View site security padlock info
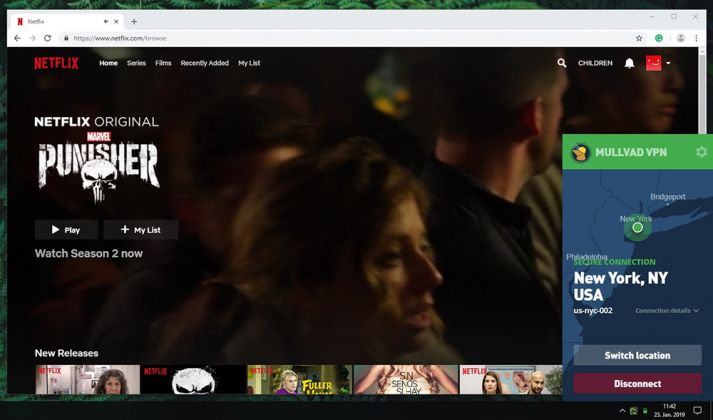 tap(66, 38)
